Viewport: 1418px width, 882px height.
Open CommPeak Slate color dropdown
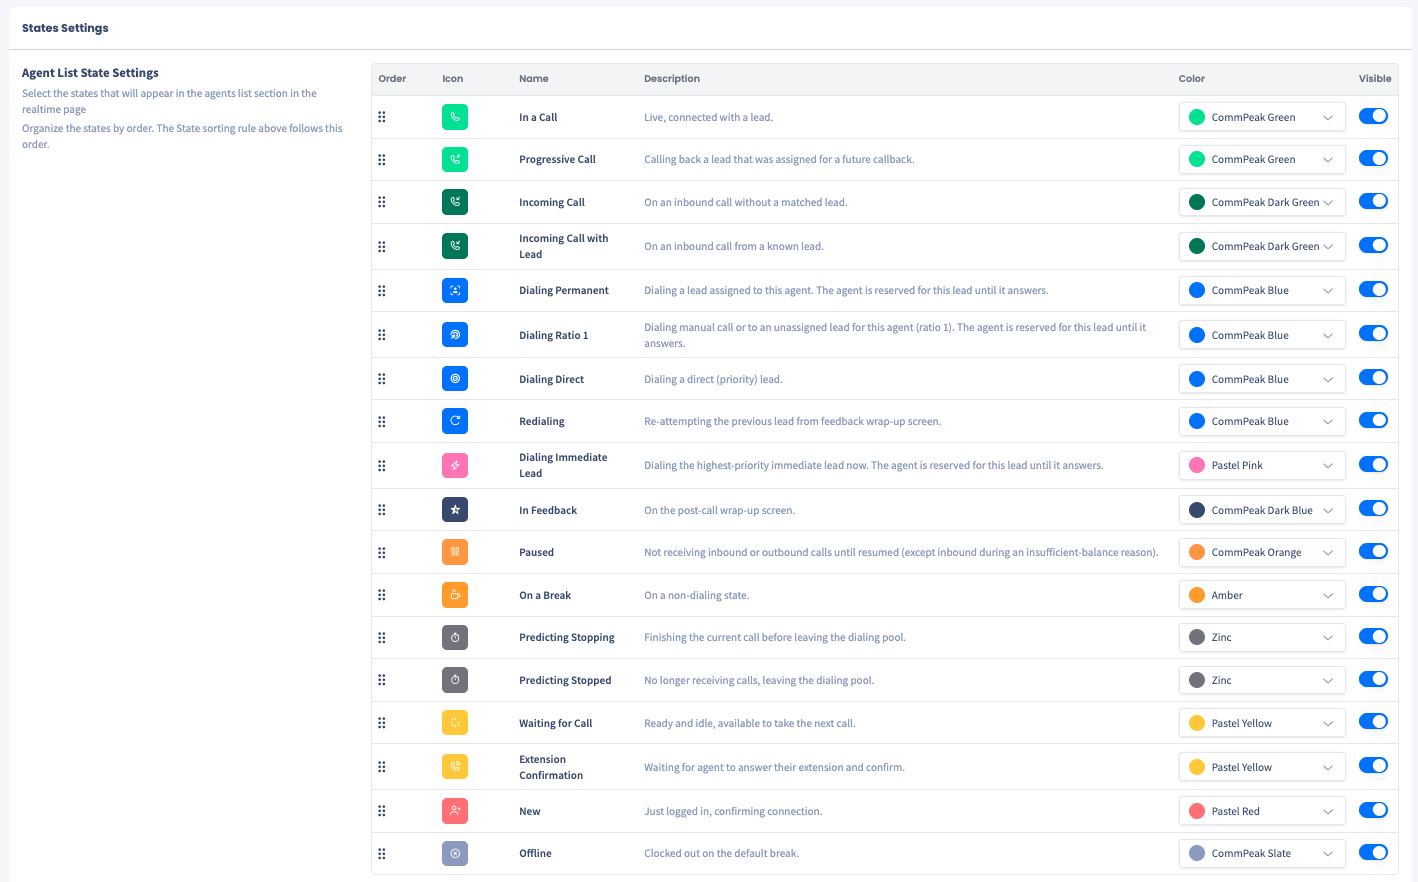(1262, 853)
